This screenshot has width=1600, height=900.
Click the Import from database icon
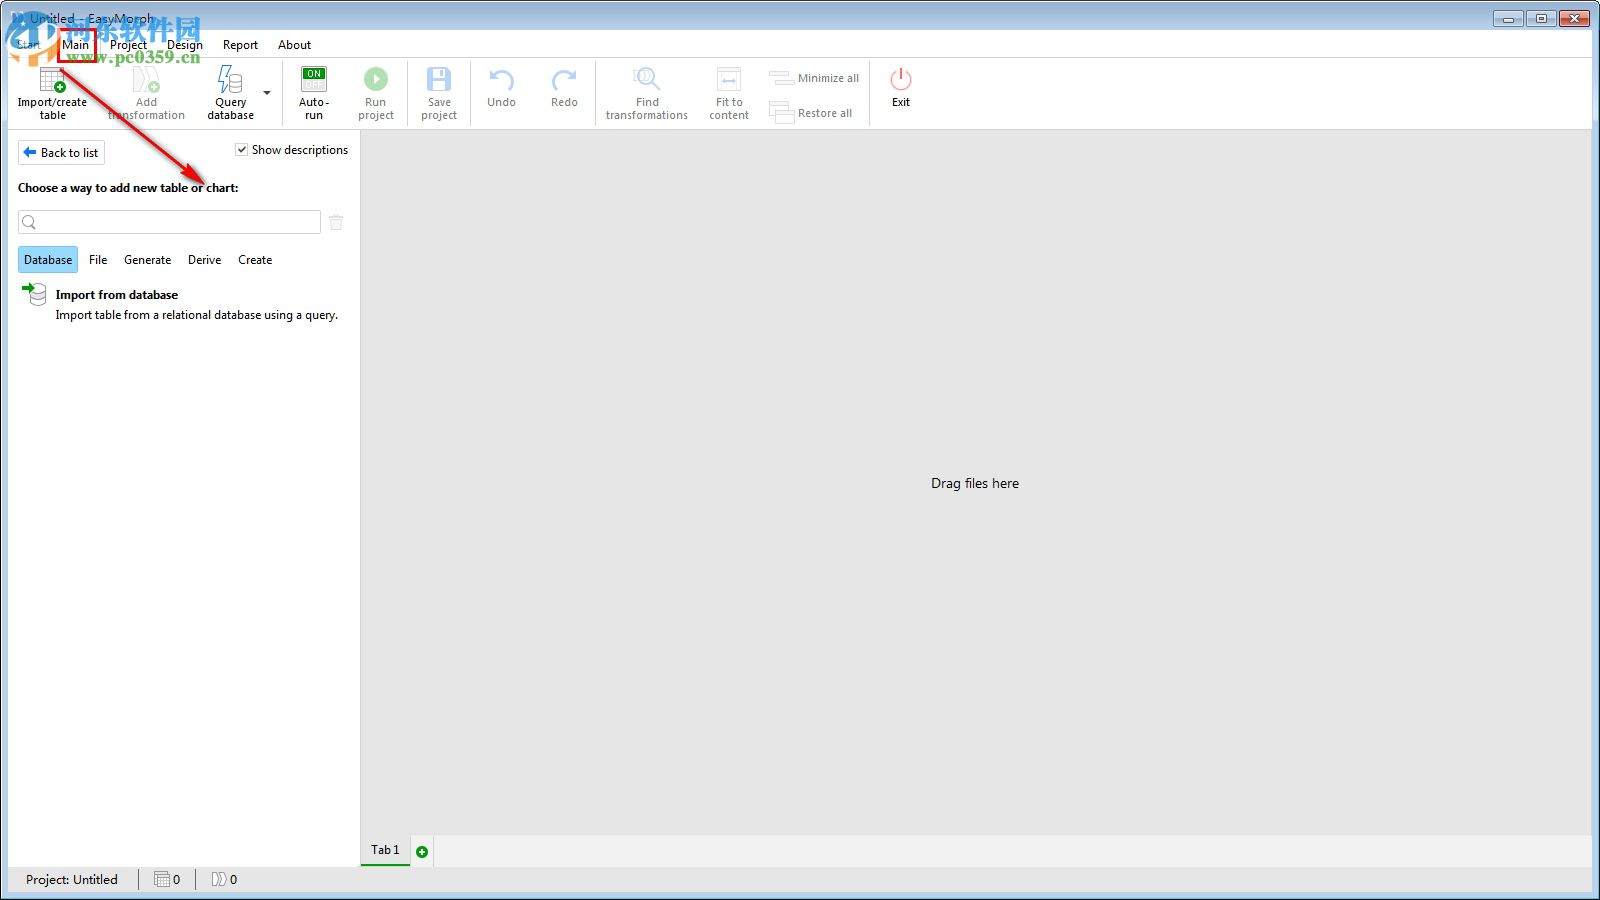tap(35, 294)
